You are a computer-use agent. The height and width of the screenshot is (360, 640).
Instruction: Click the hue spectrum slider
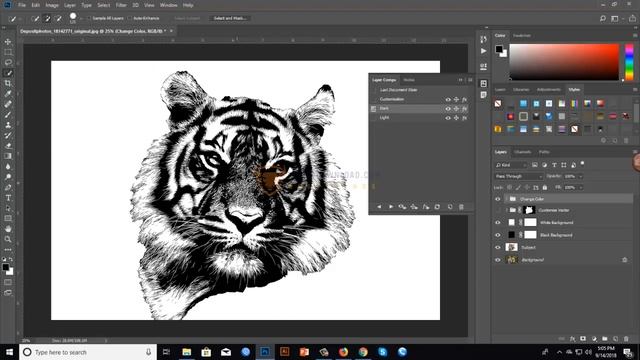click(x=629, y=62)
